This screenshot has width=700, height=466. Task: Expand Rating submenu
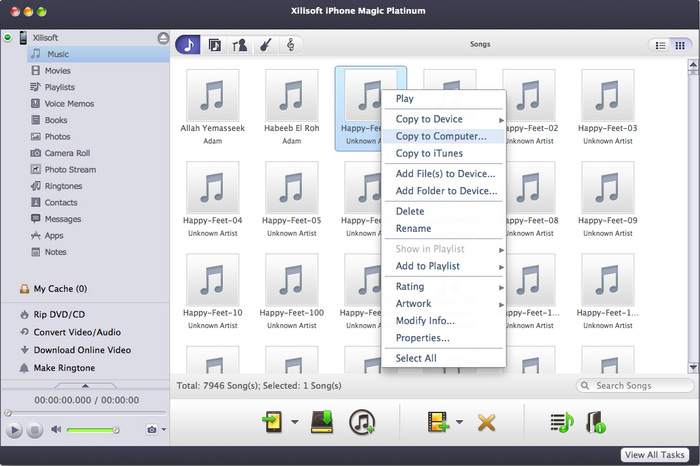443,287
